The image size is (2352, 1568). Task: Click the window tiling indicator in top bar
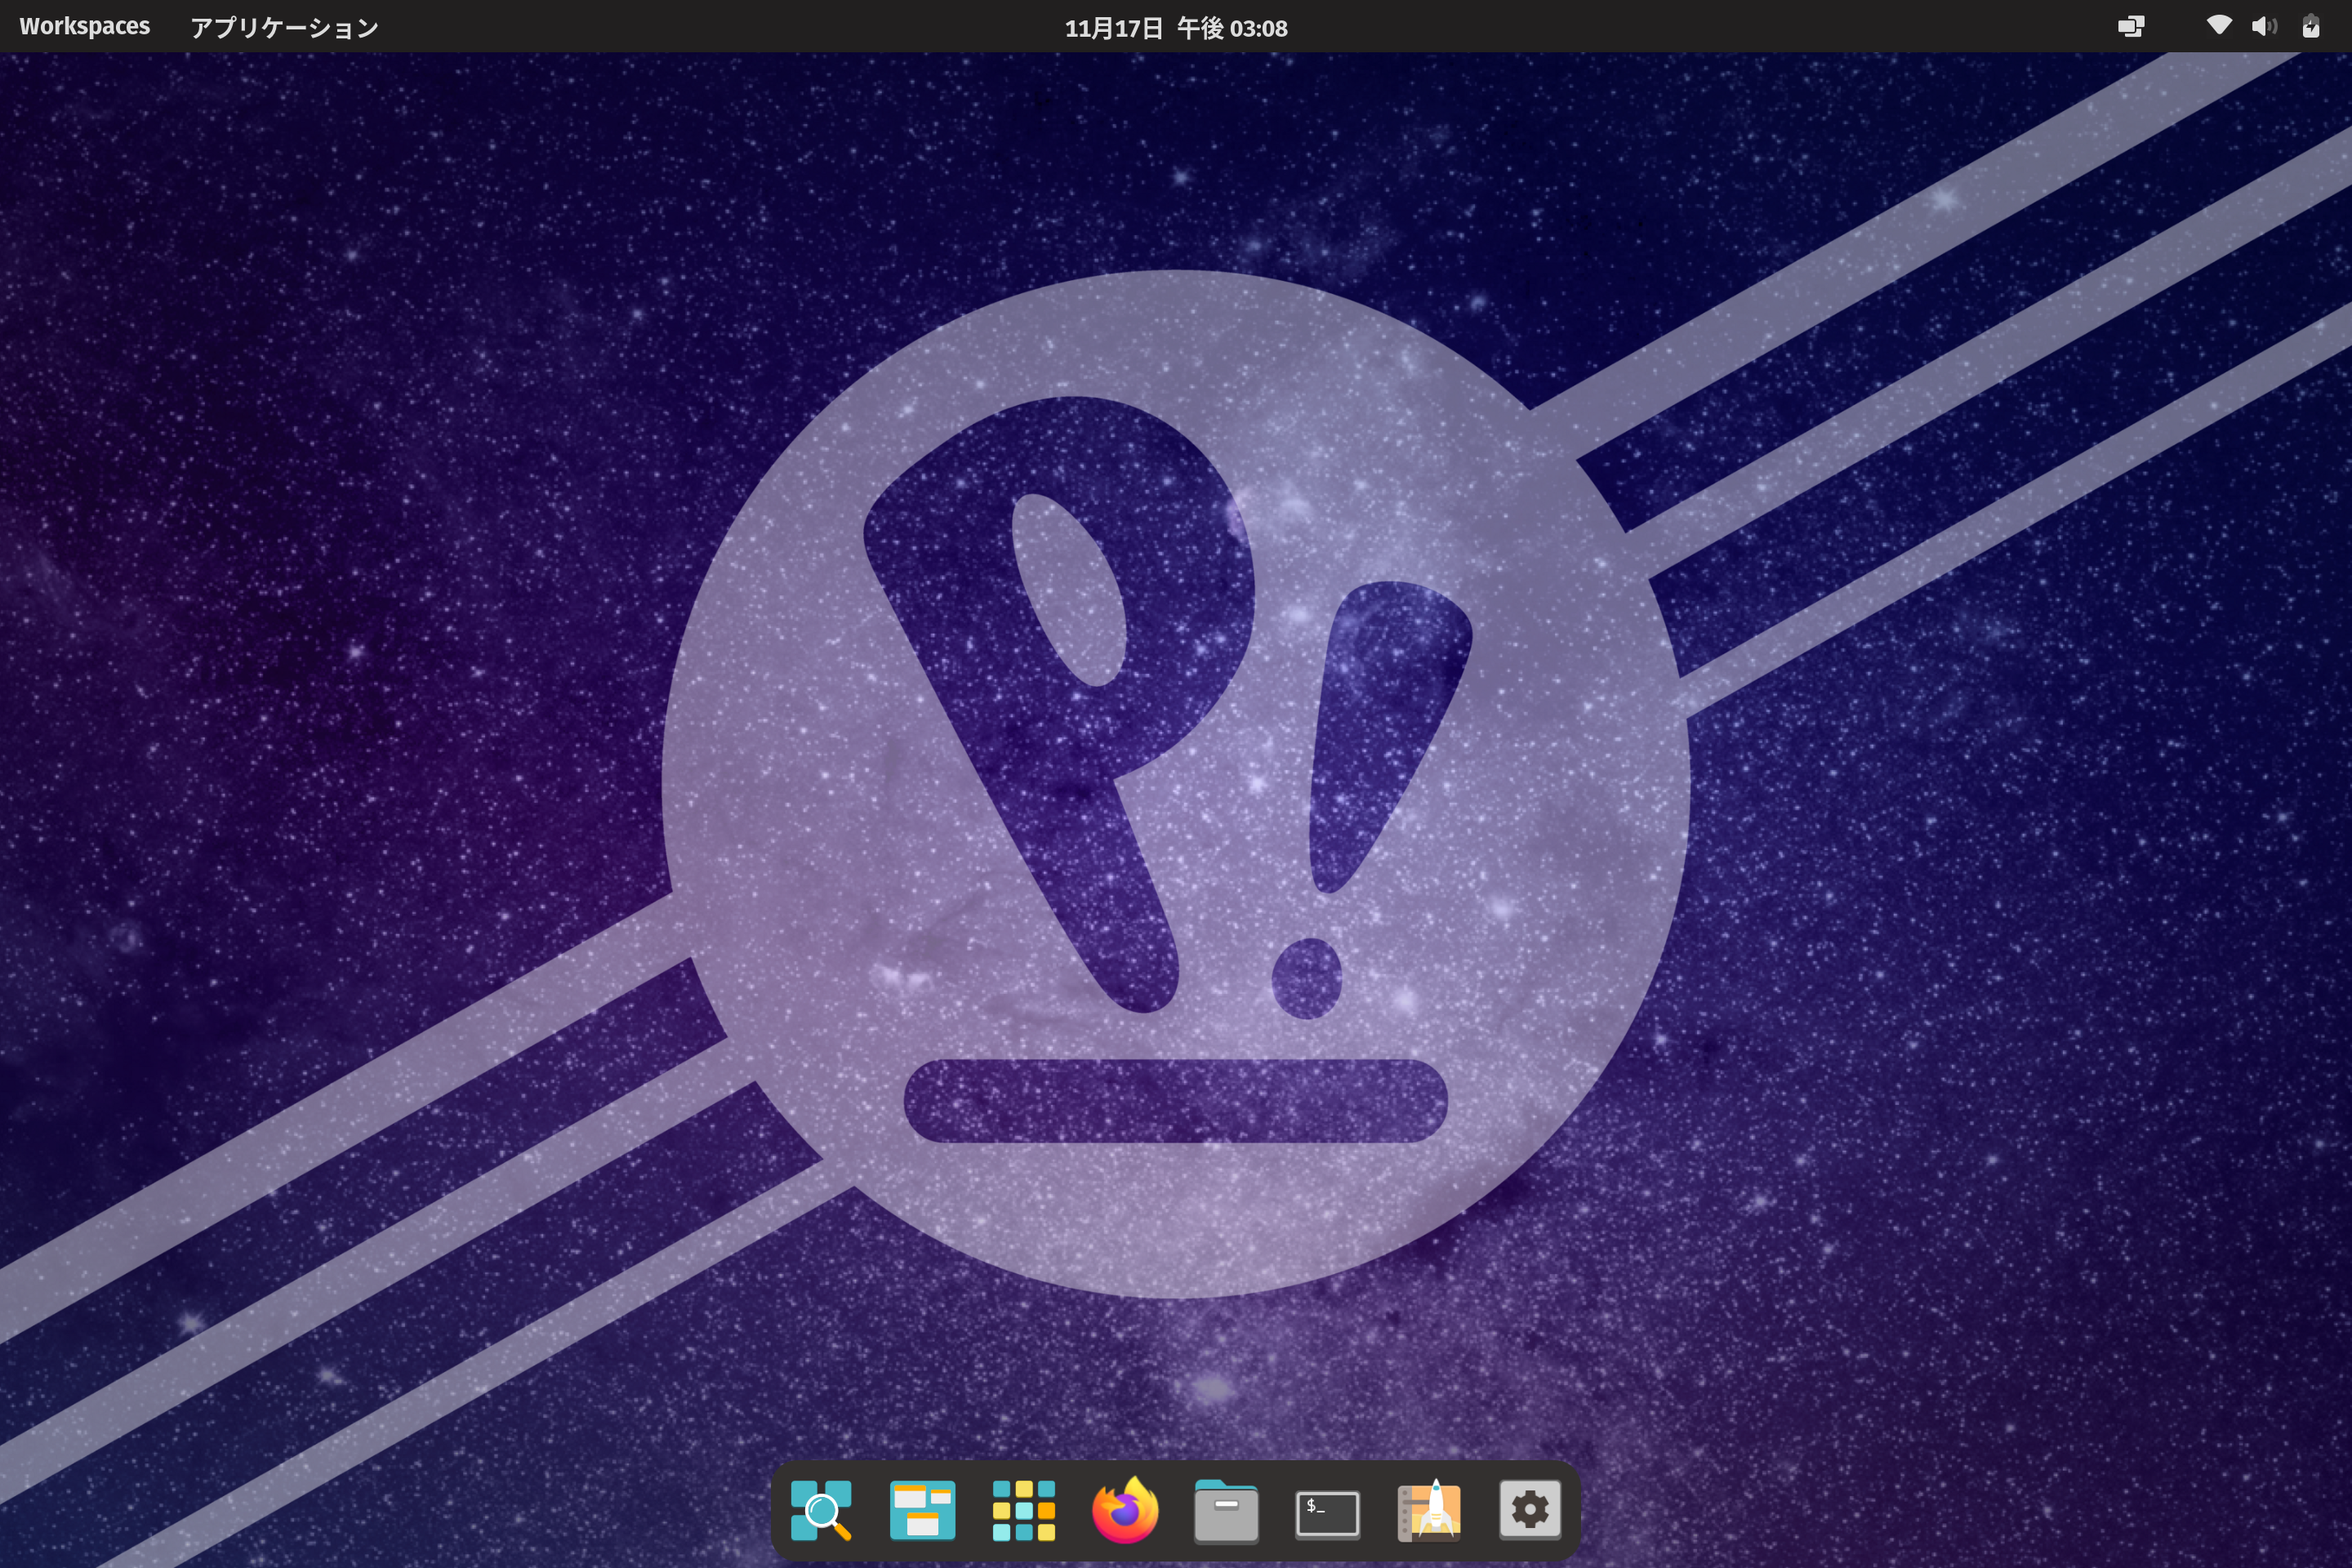click(2131, 27)
